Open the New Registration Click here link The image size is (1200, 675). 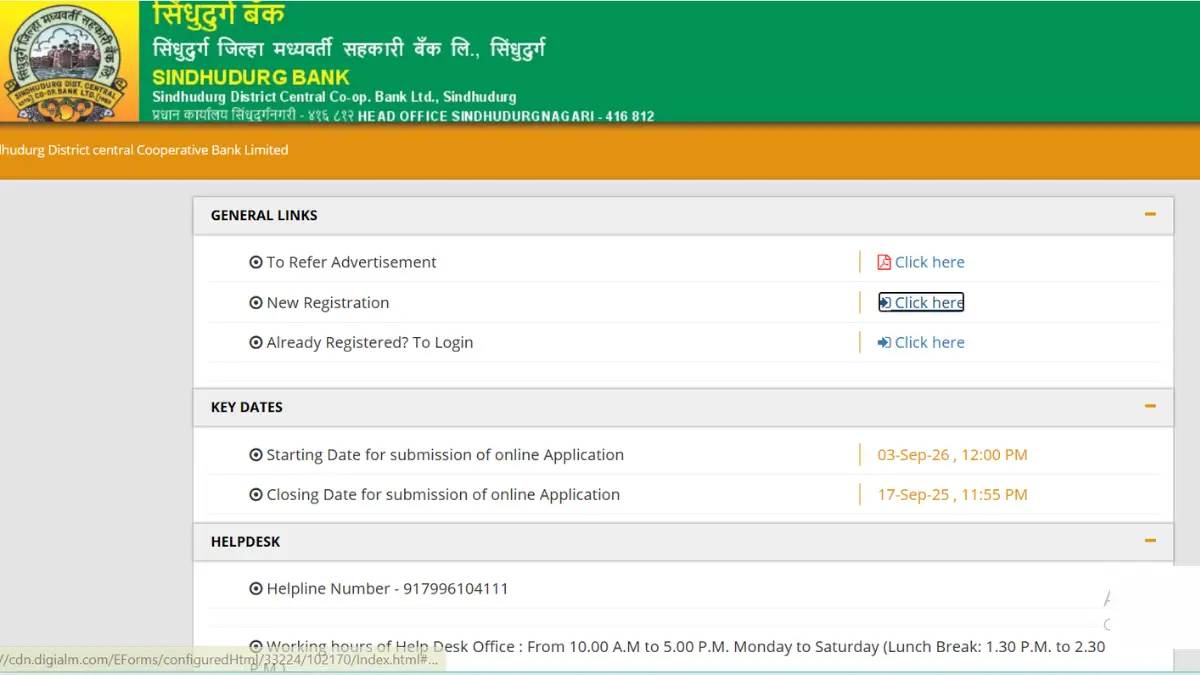(929, 302)
